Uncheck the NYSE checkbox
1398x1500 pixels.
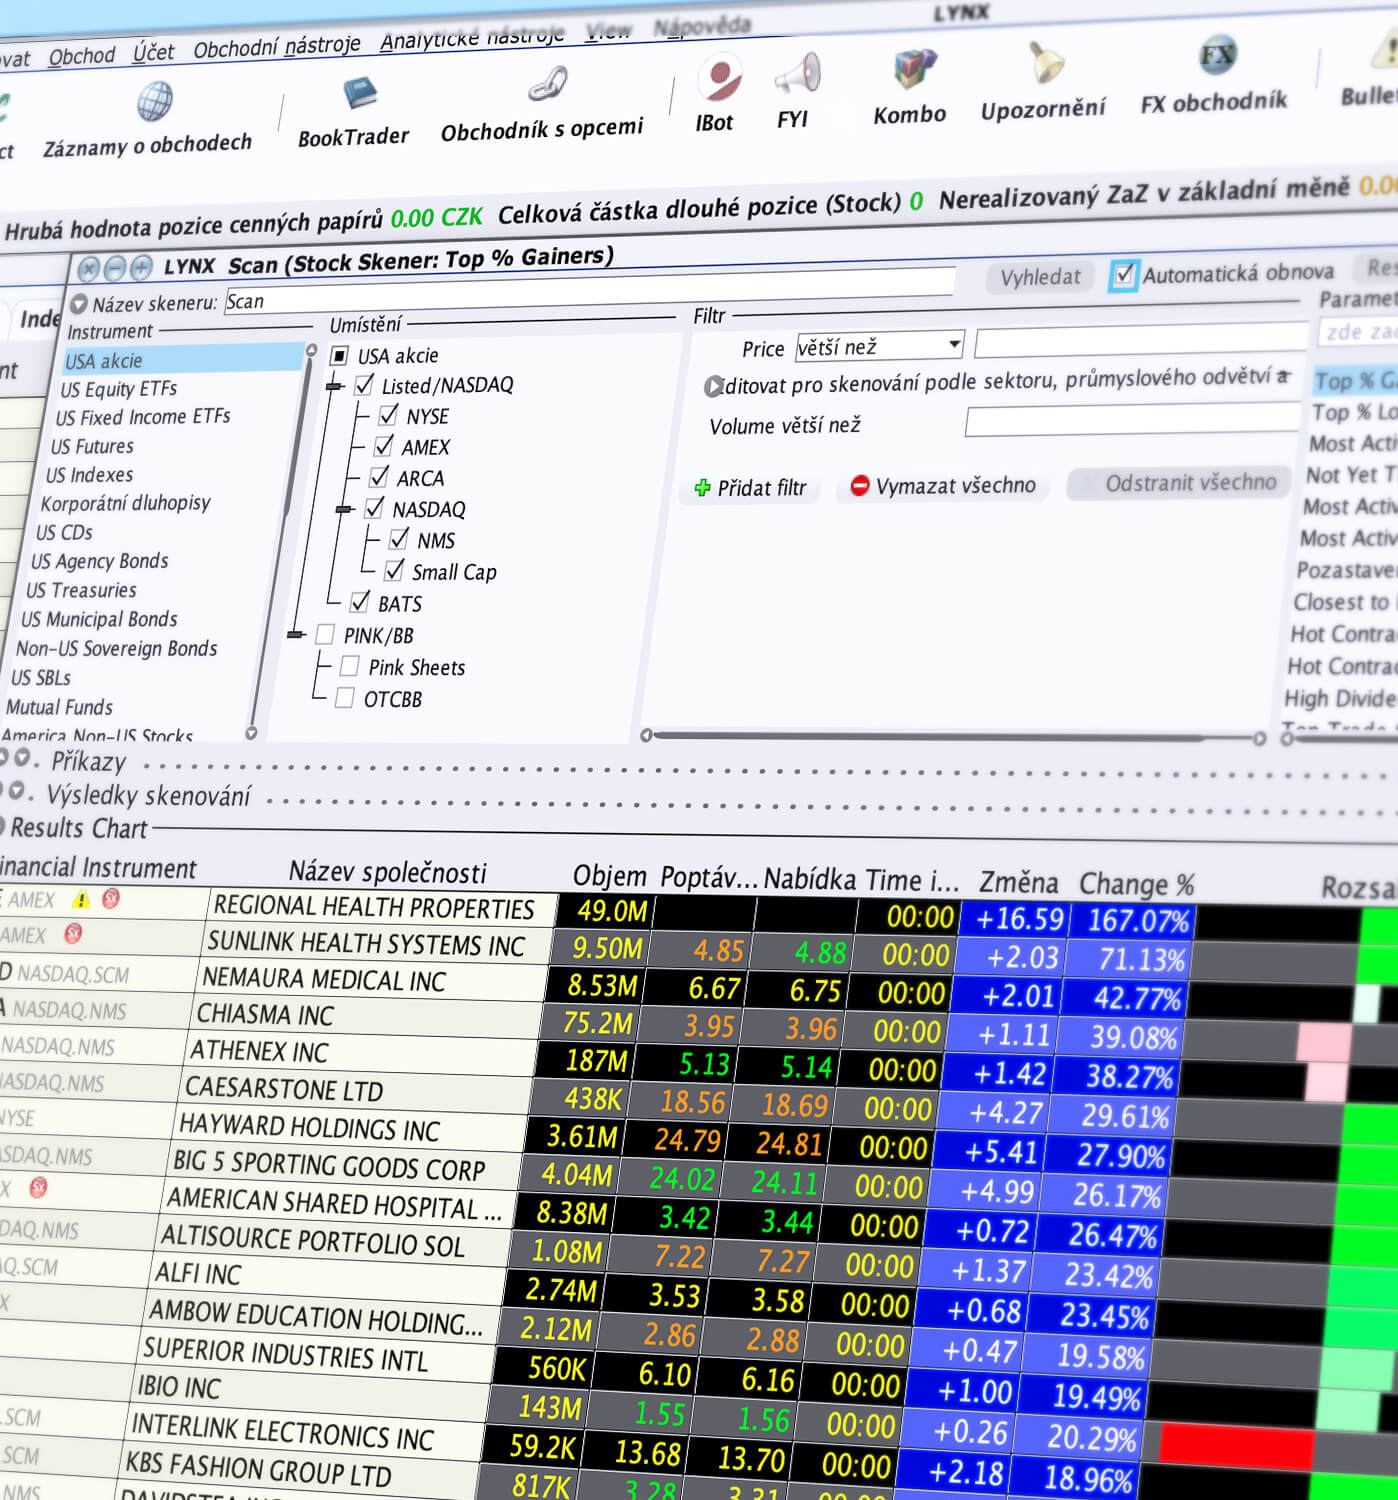click(388, 416)
